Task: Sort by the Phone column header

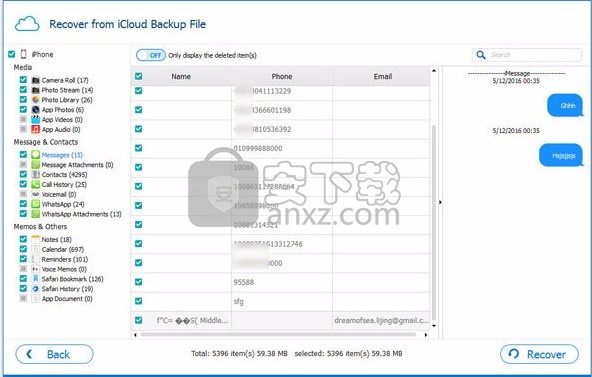Action: tap(282, 76)
